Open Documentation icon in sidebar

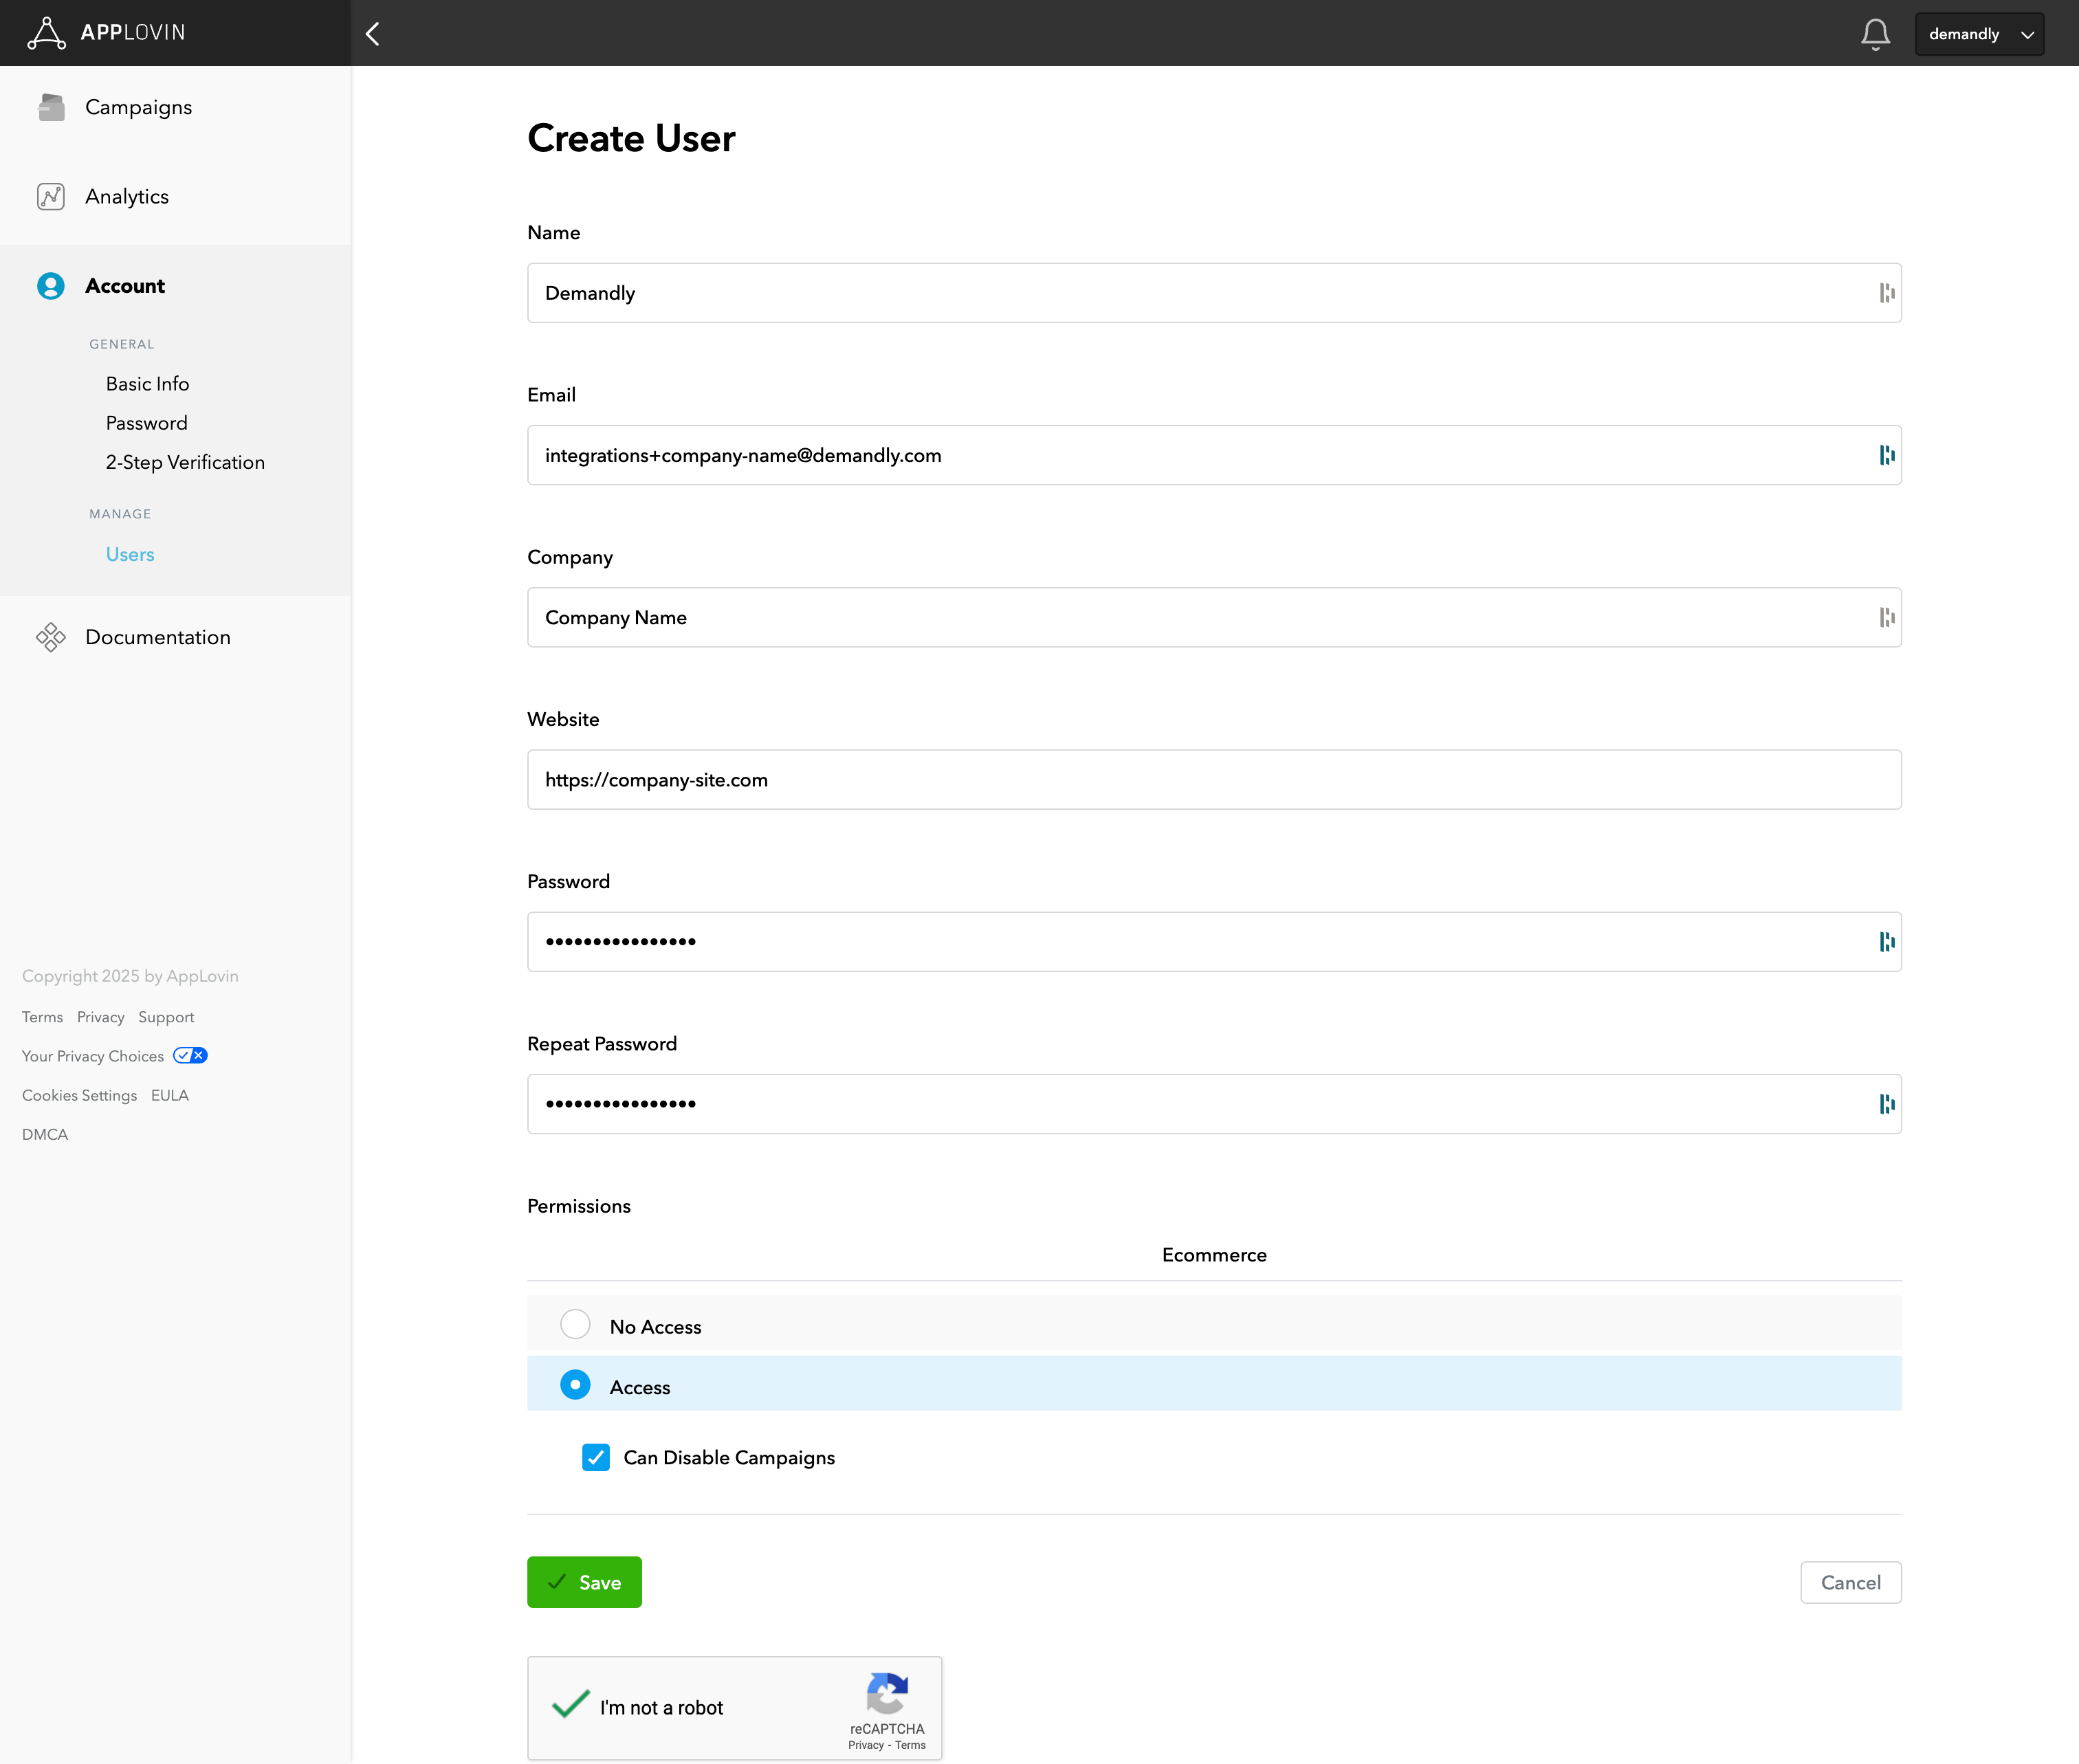point(51,637)
